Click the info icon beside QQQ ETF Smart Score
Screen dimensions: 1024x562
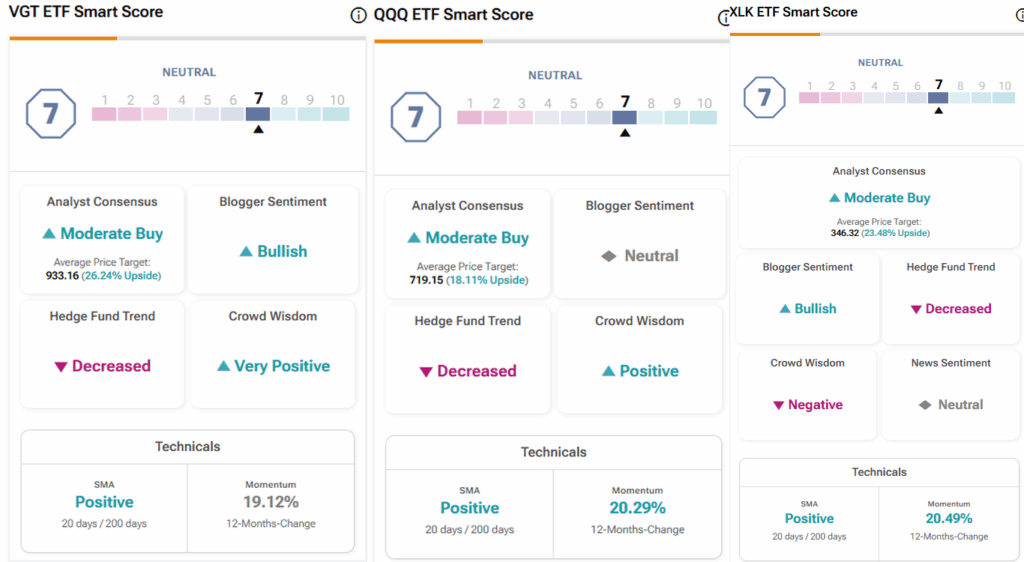(x=726, y=18)
